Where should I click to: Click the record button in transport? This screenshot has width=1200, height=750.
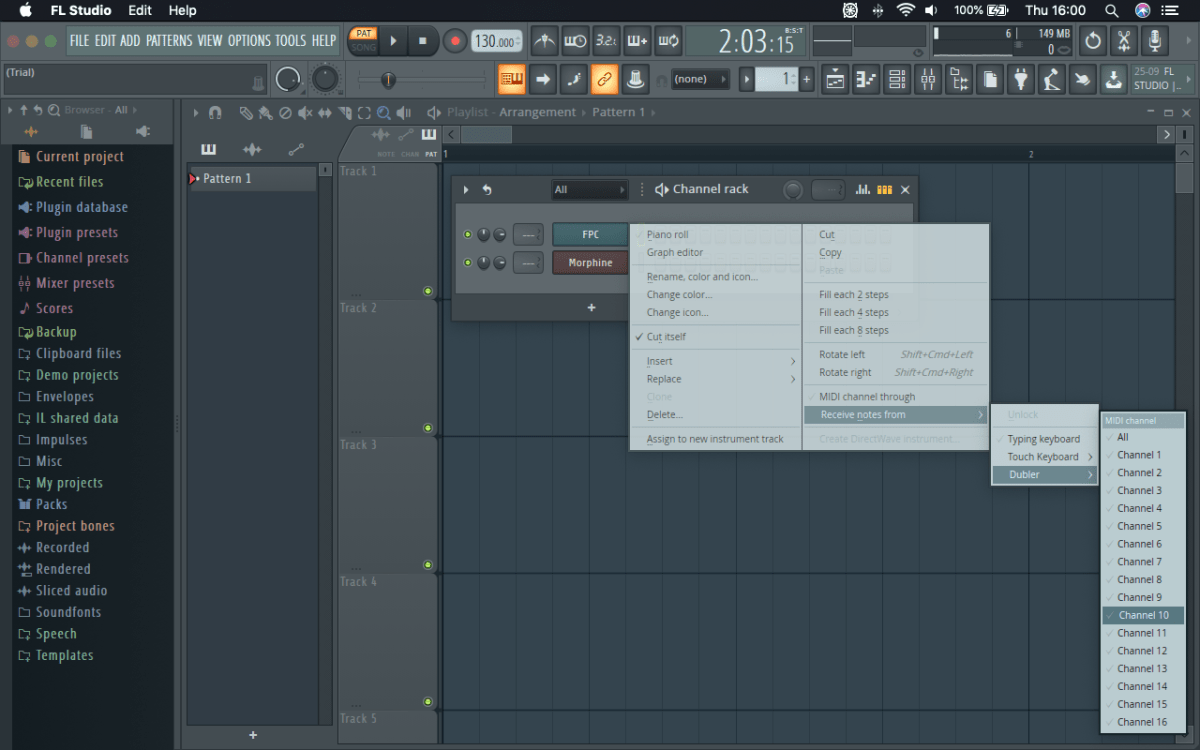[455, 41]
